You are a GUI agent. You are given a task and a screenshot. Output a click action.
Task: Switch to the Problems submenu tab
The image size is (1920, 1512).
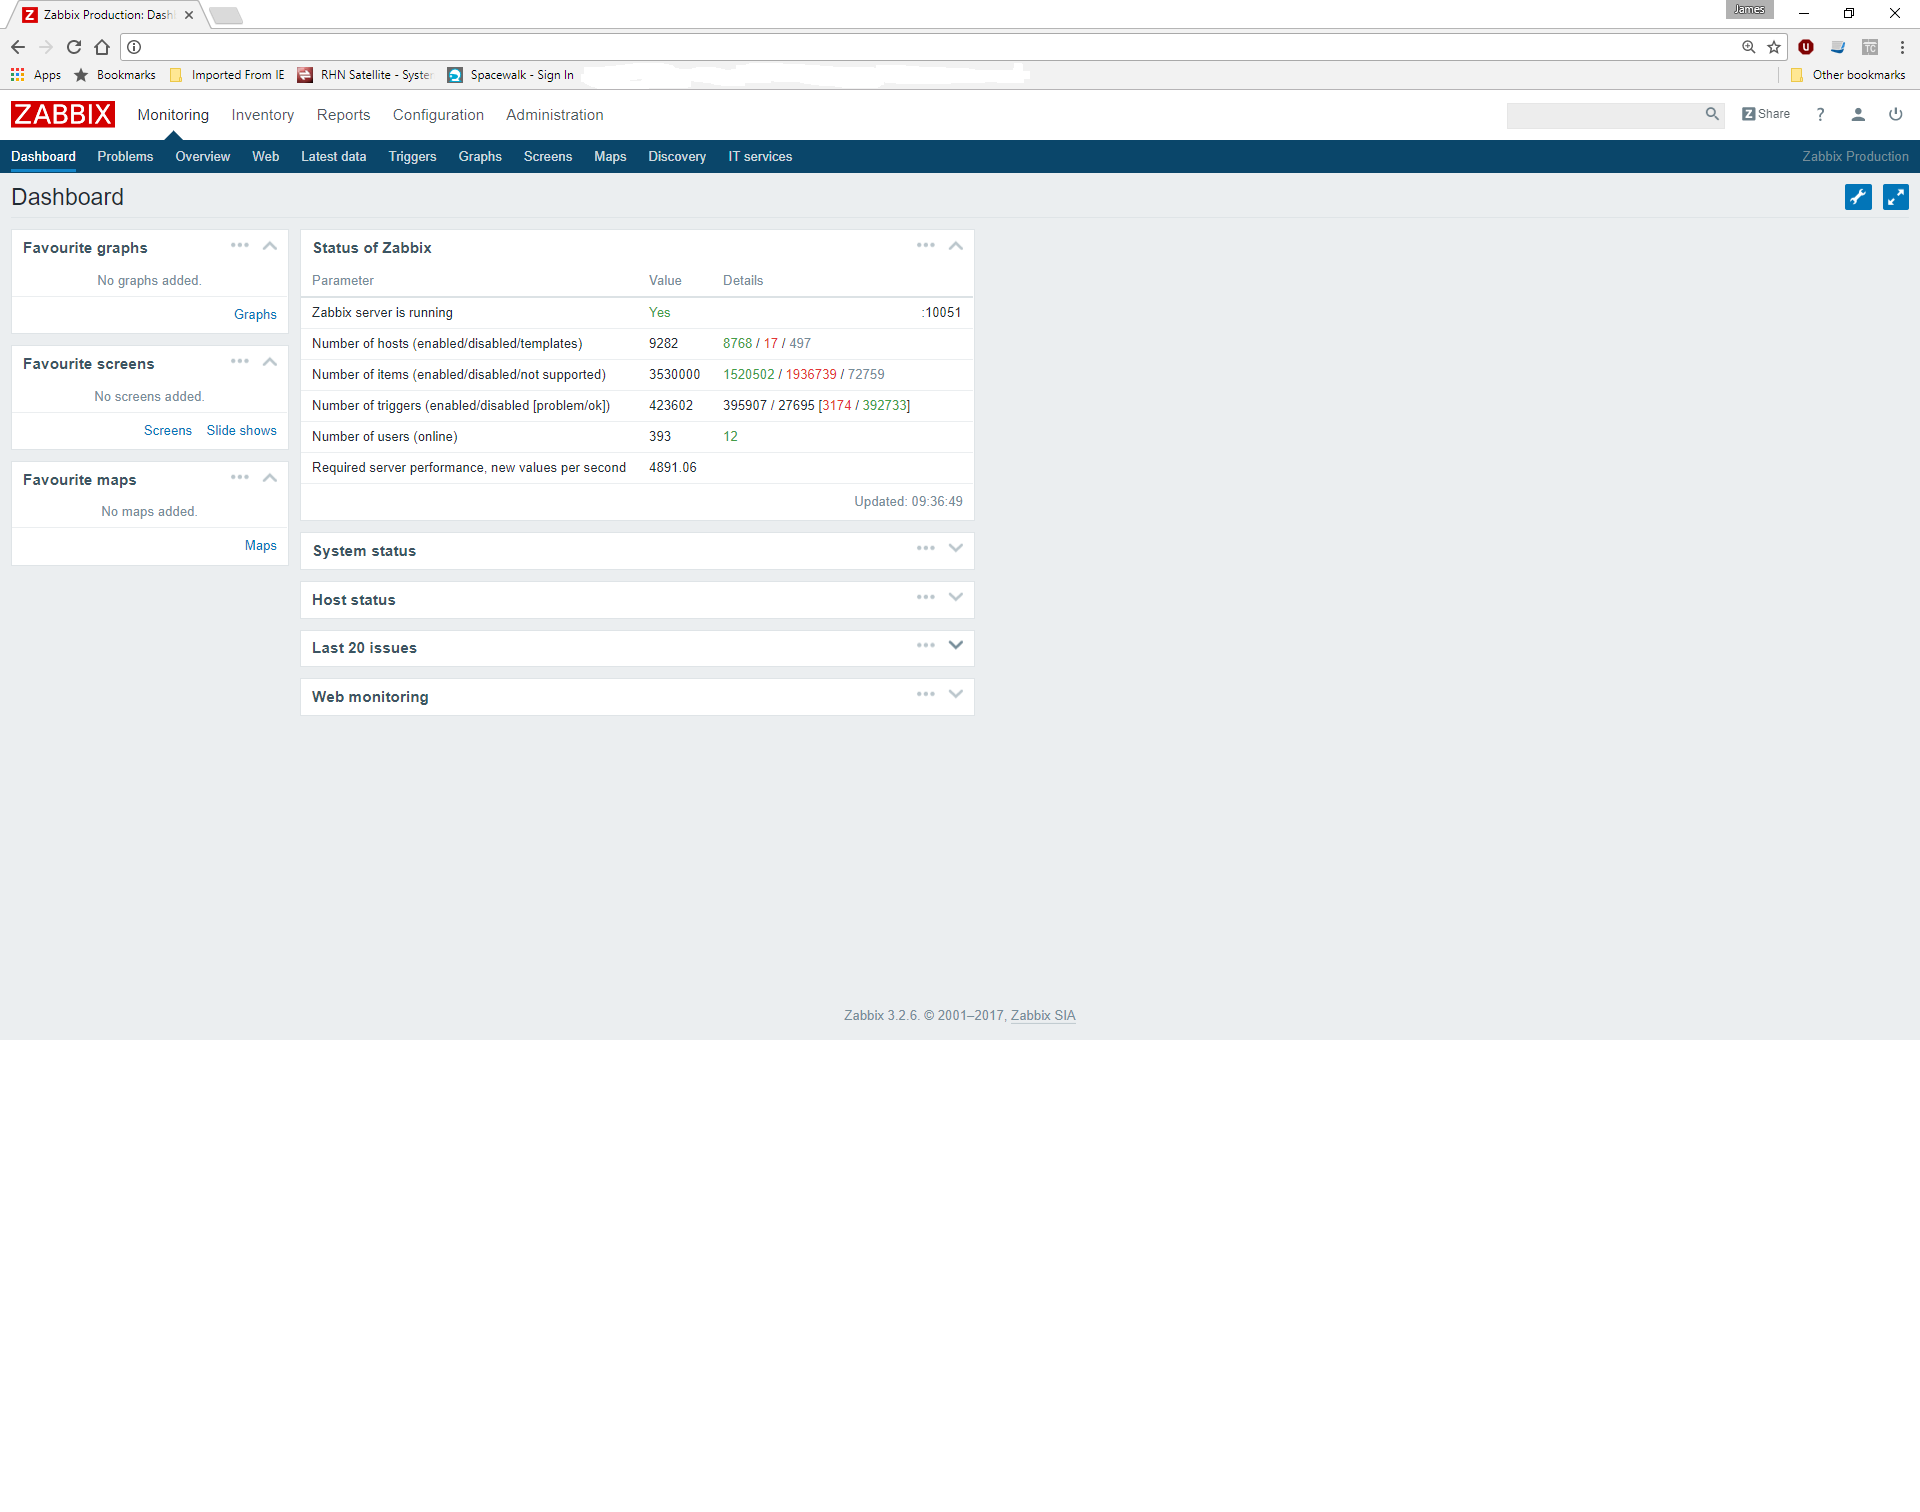(125, 157)
